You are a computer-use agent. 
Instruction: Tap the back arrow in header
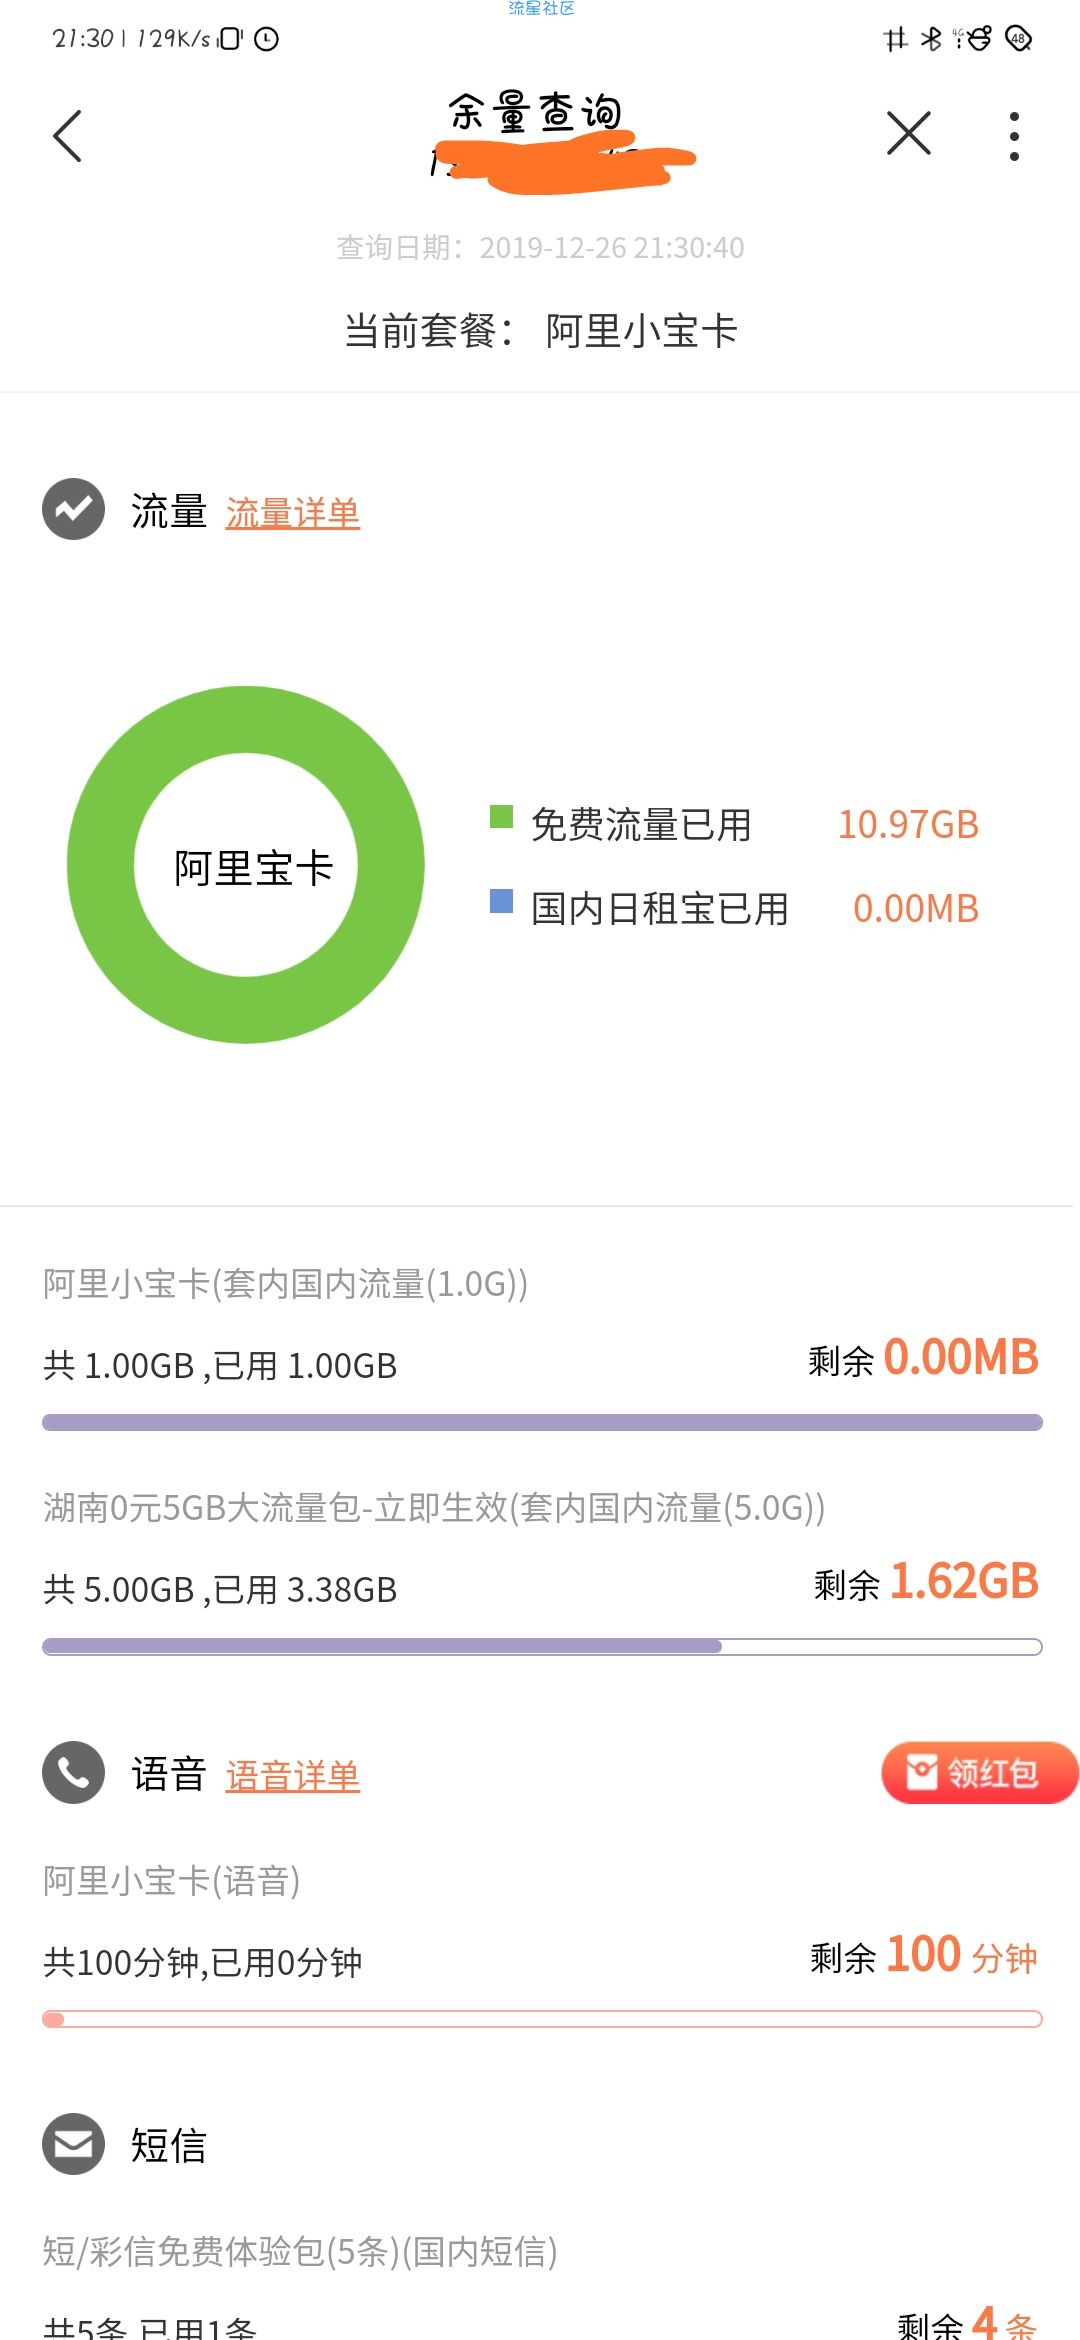67,135
